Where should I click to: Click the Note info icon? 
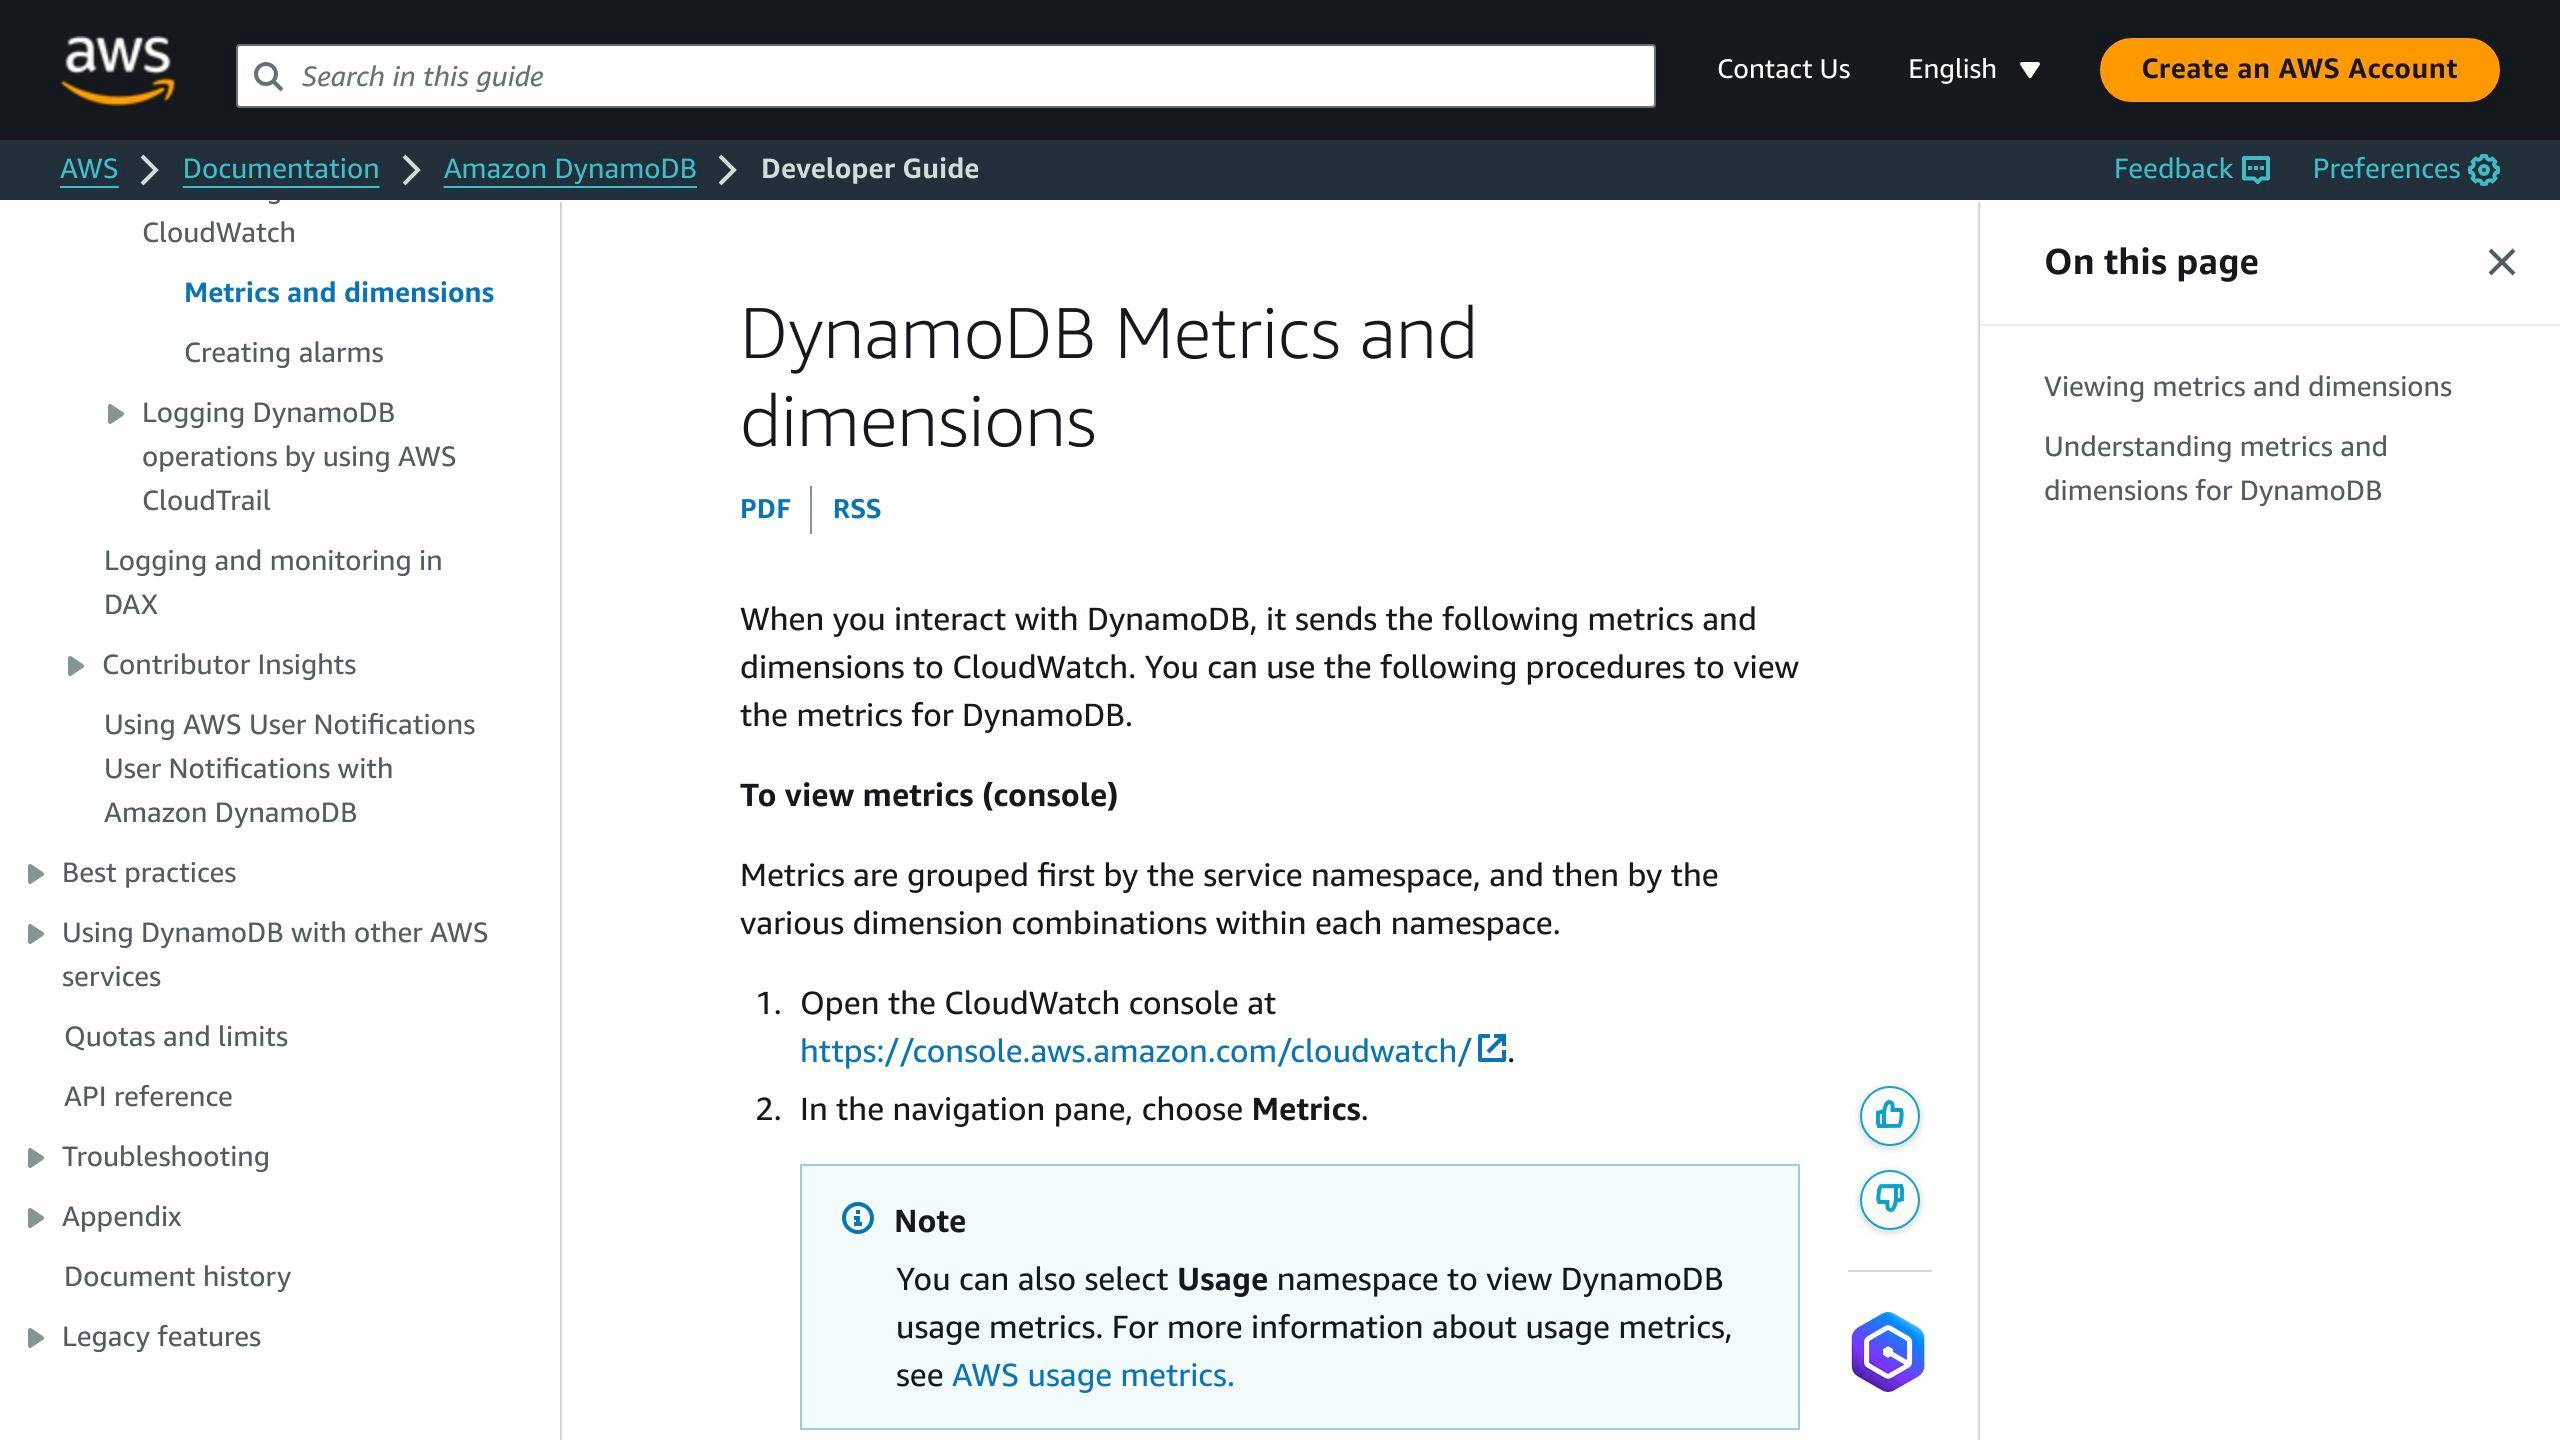point(858,1219)
